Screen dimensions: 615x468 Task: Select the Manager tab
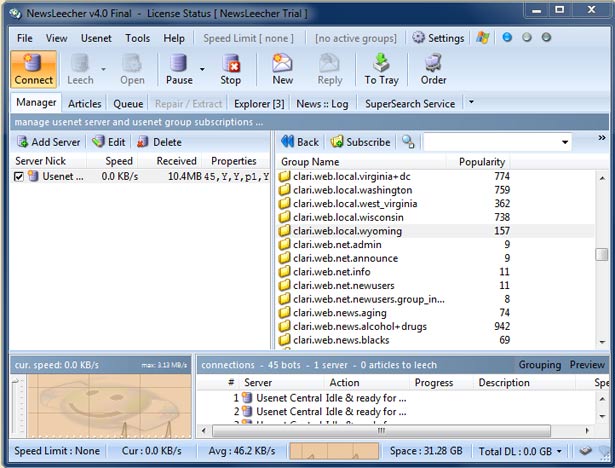coord(36,102)
